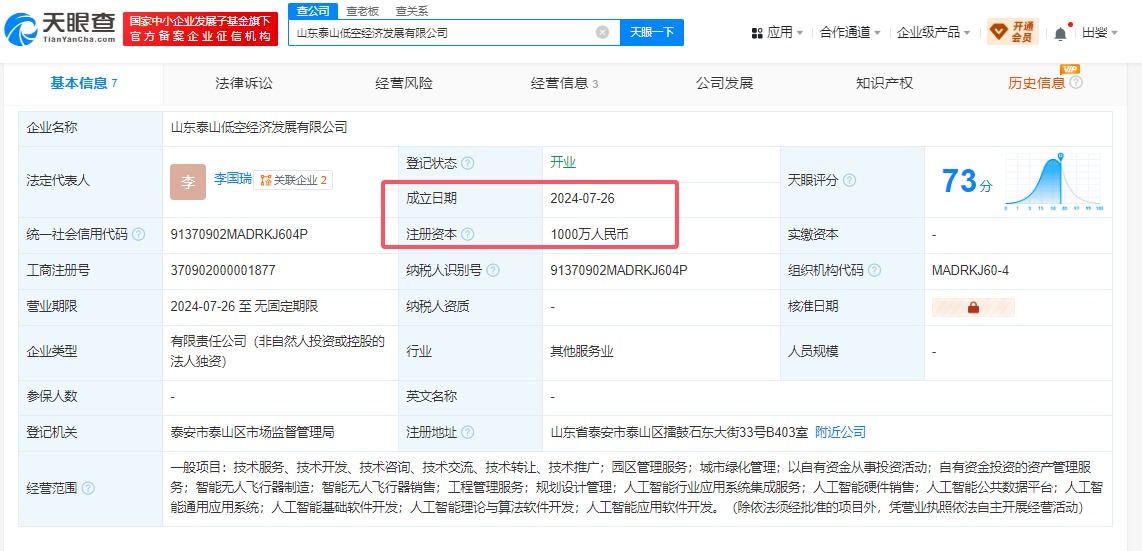This screenshot has width=1142, height=551.
Task: Click the registered address text
Action: click(680, 432)
